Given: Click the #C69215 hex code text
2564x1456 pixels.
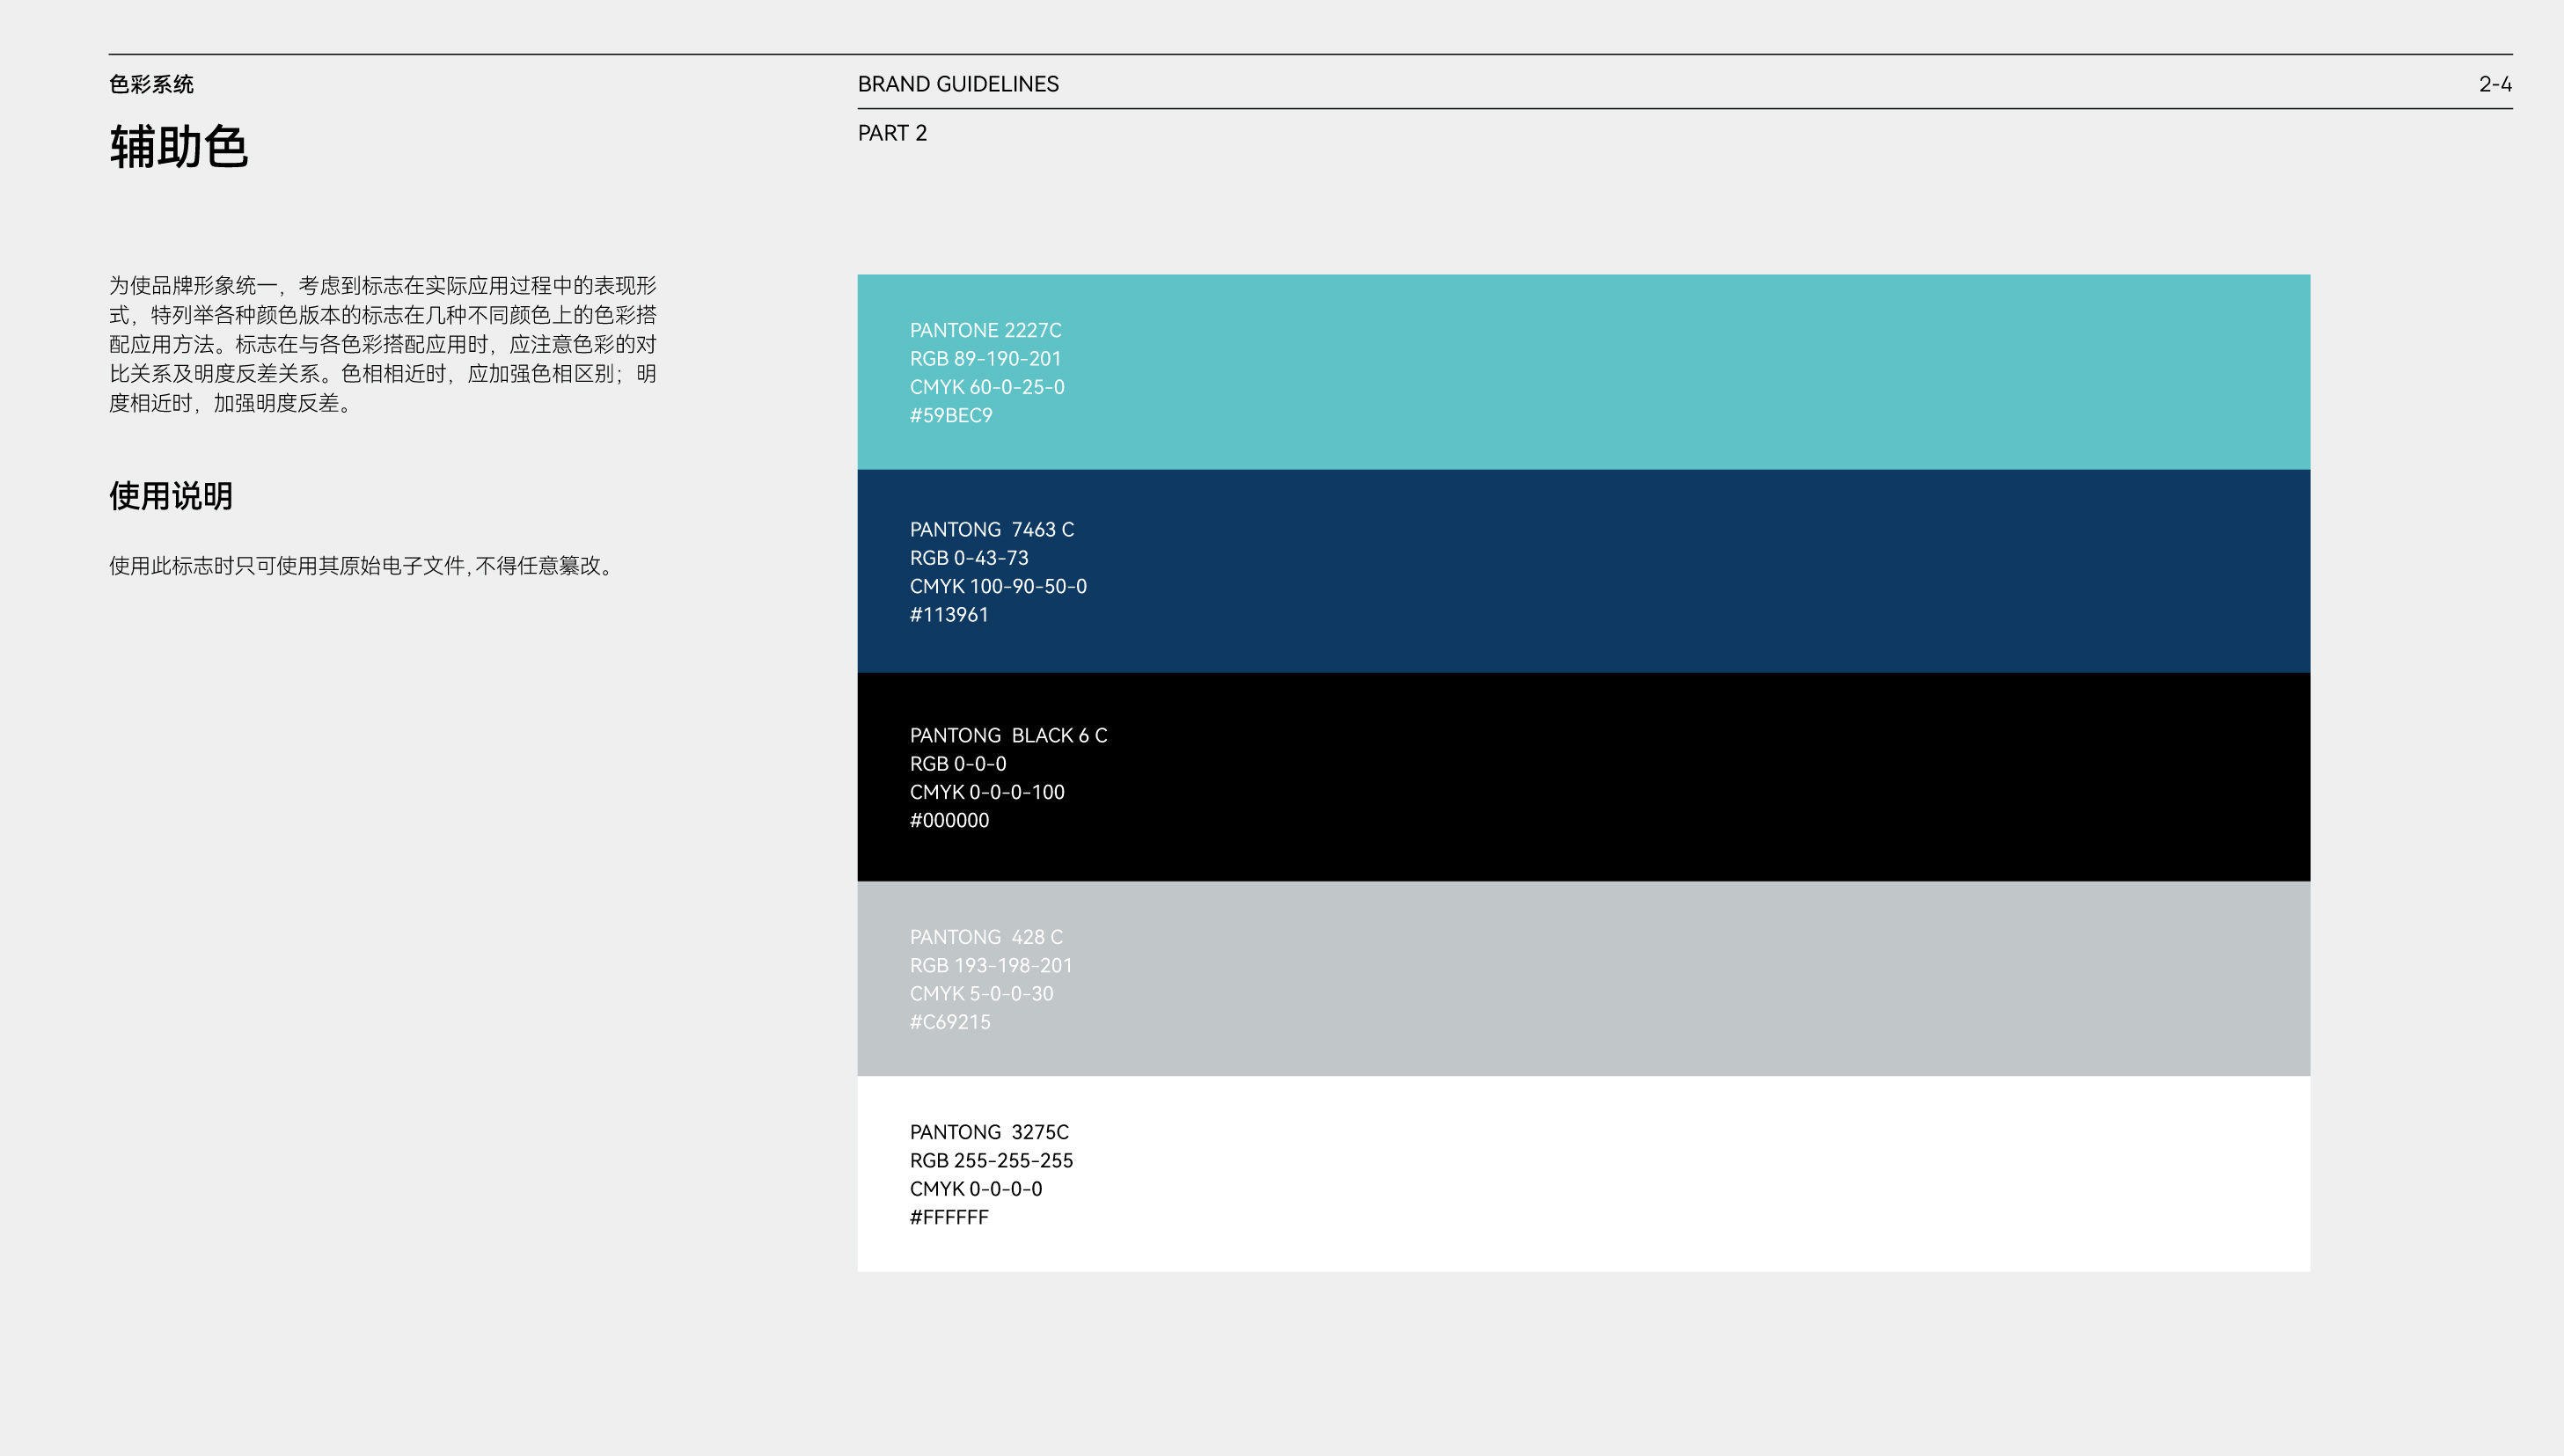Looking at the screenshot, I should 950,1023.
